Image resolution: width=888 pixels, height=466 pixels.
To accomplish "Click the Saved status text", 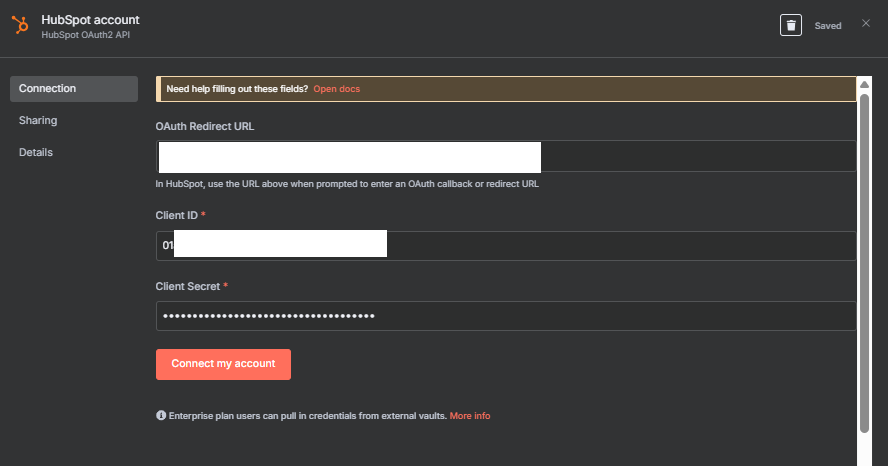I will click(x=827, y=26).
